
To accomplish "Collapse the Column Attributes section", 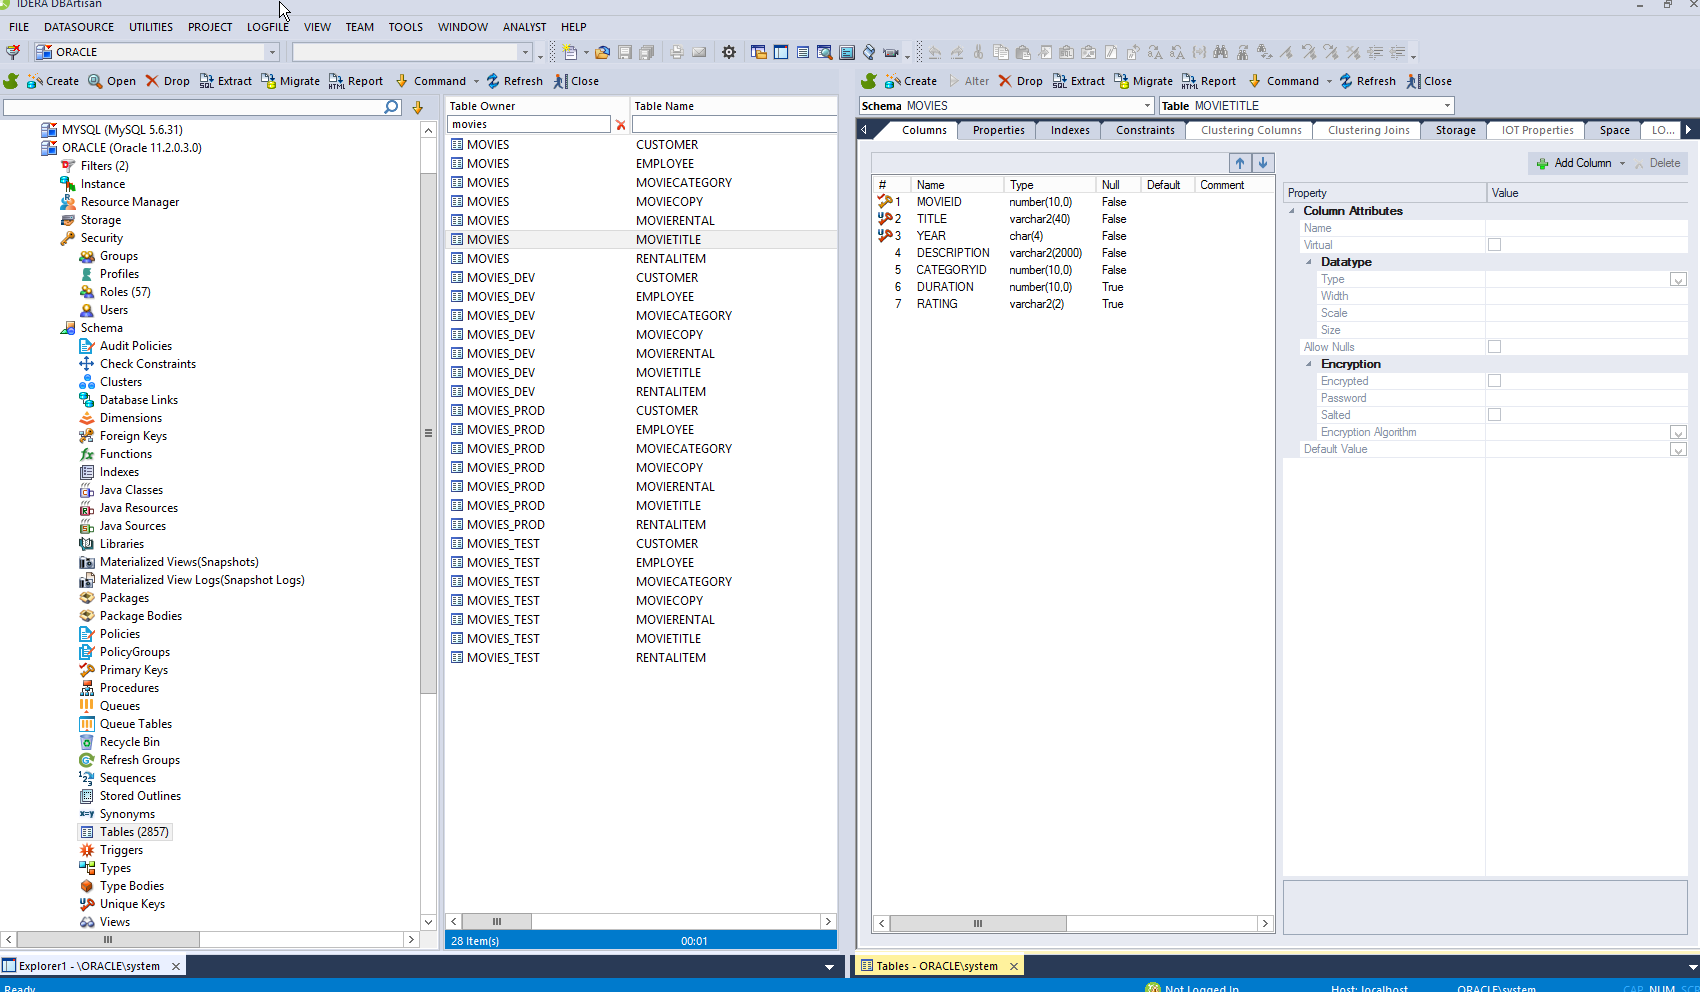I will 1292,211.
